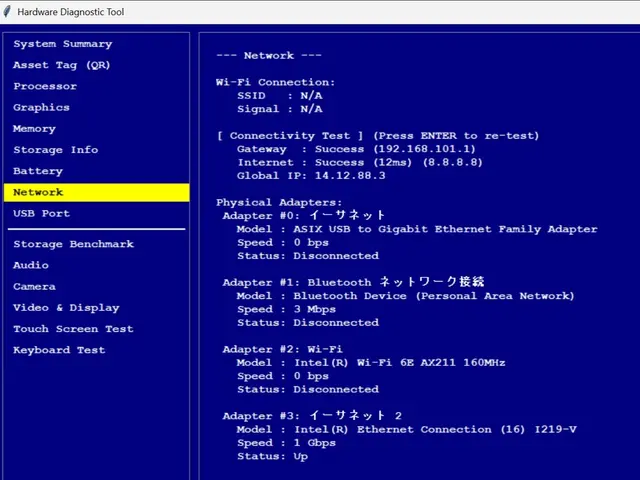Viewport: 640px width, 480px height.
Task: Launch the Storage Benchmark test
Action: 73,244
